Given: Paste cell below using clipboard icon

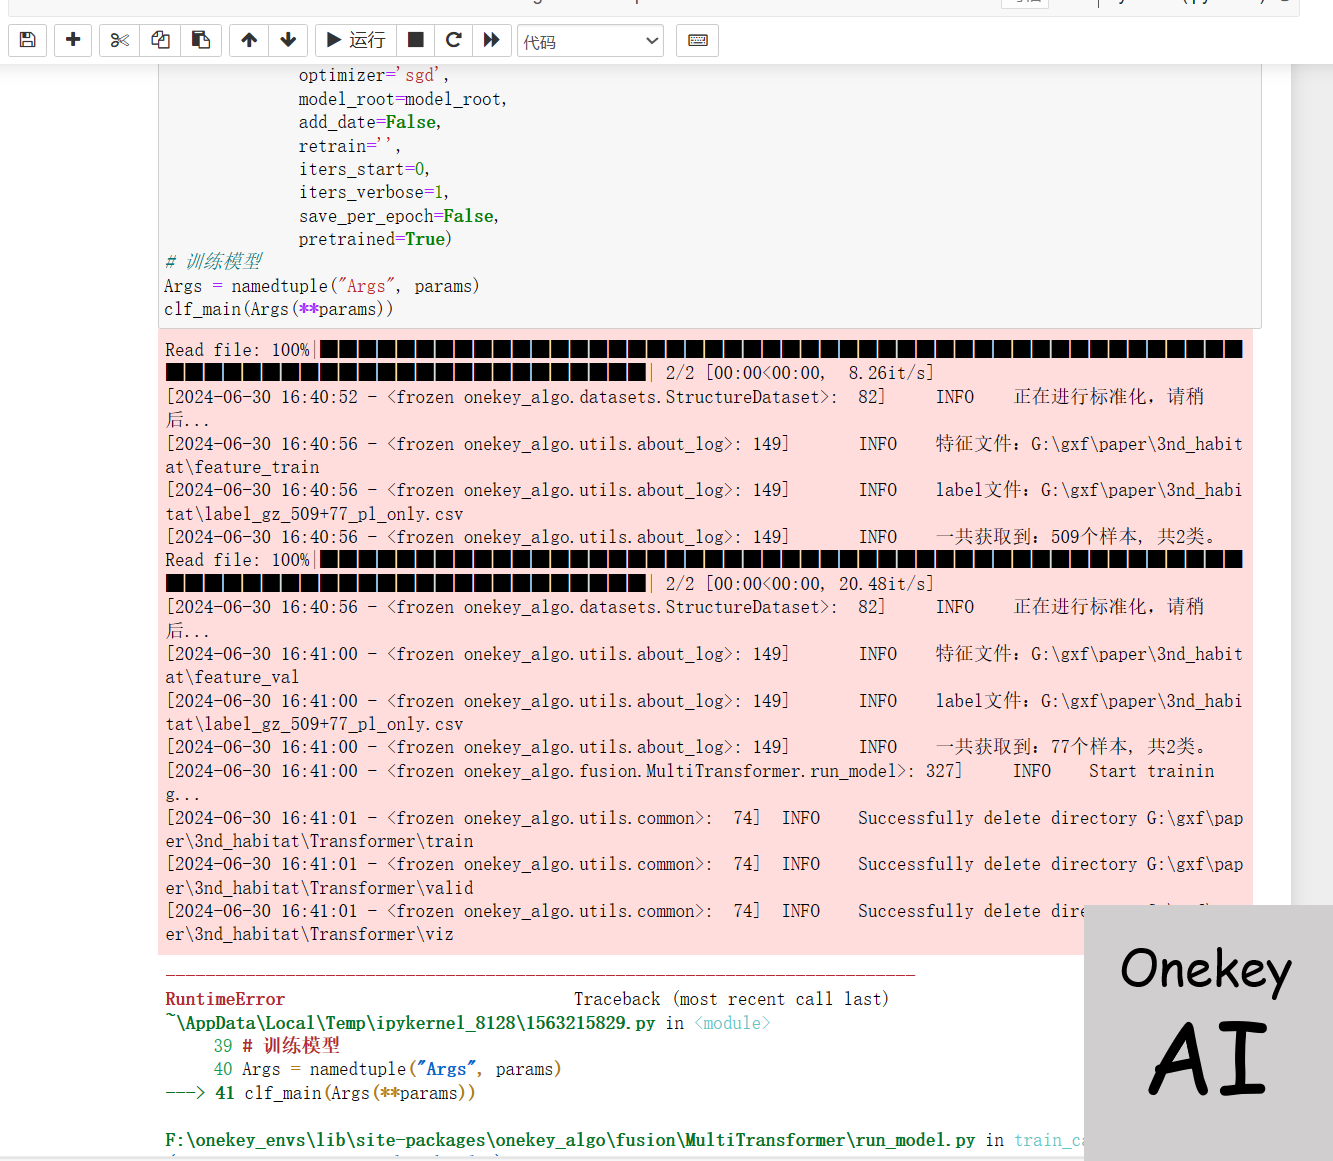Looking at the screenshot, I should pos(201,40).
